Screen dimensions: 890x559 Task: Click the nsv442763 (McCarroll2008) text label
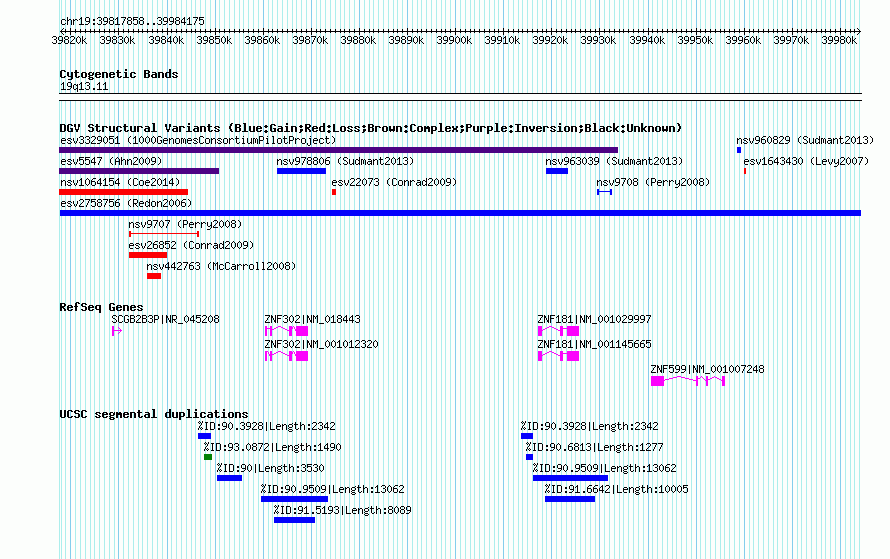coord(221,266)
